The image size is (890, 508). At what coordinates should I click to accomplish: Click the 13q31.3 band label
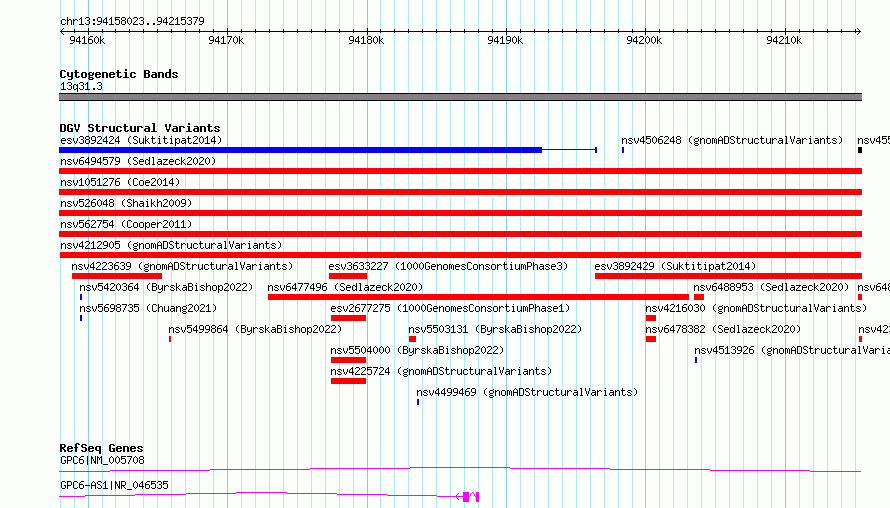click(81, 86)
